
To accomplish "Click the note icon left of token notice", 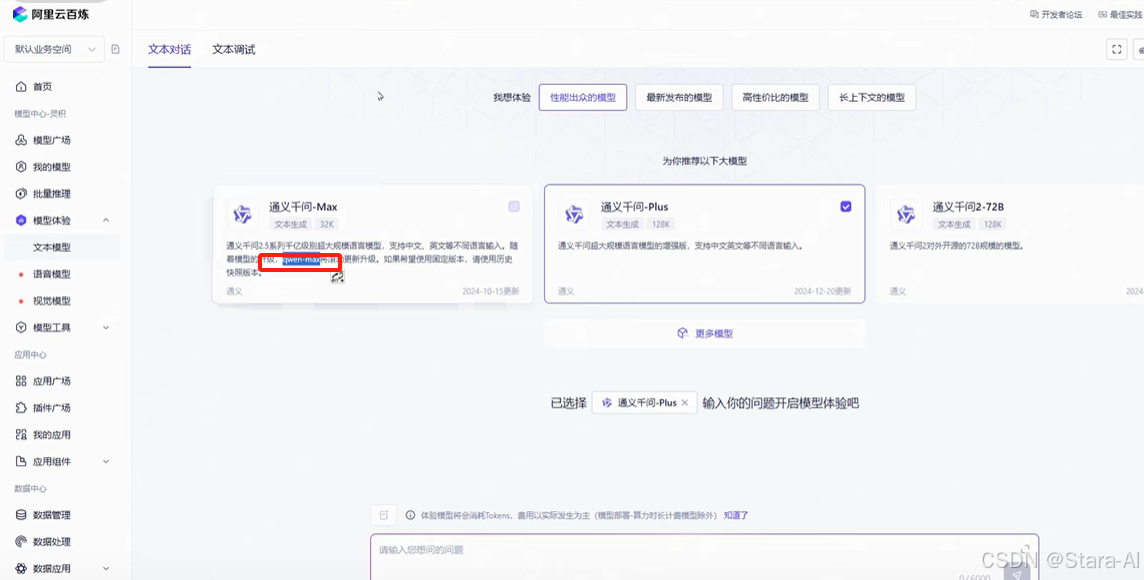I will (384, 515).
